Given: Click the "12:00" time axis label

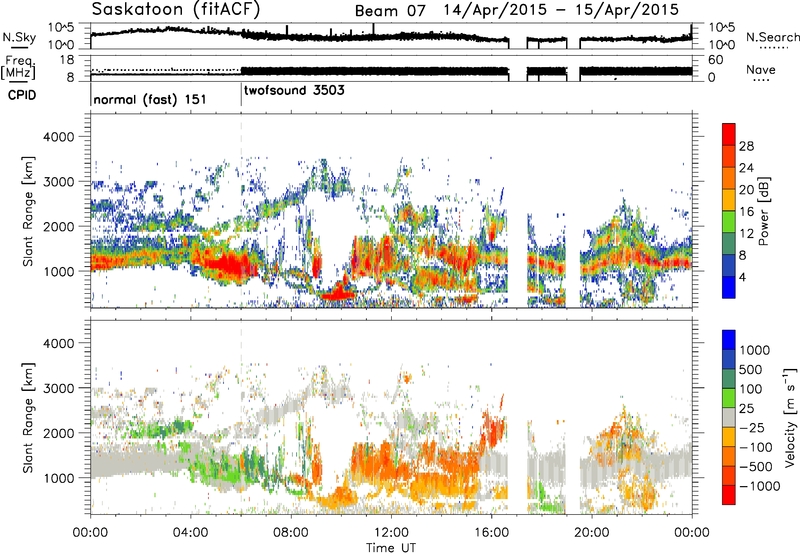Looking at the screenshot, I should tap(391, 533).
